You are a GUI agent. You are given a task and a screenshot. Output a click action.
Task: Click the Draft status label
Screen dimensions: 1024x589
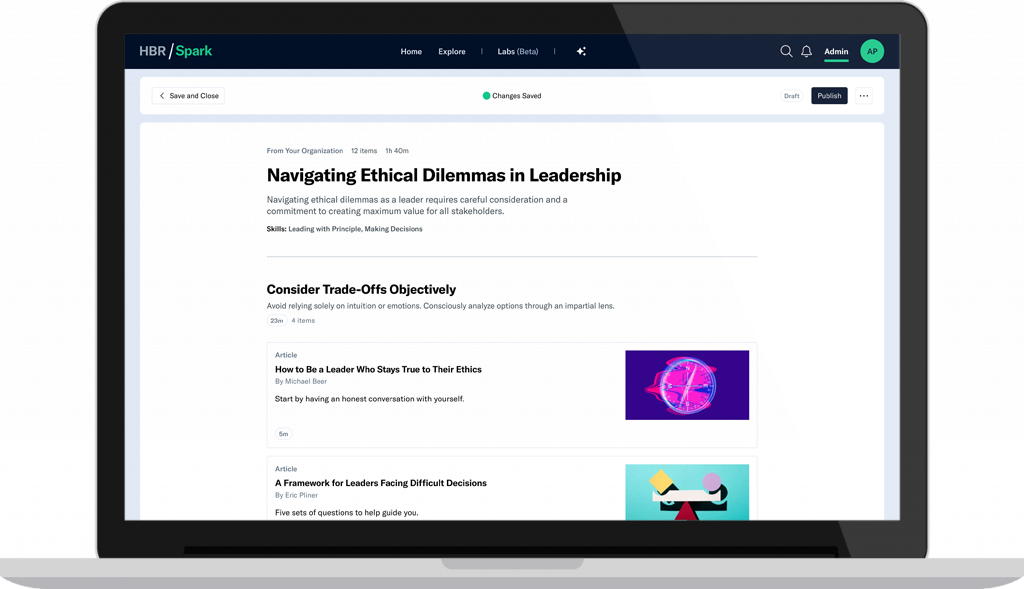(792, 96)
